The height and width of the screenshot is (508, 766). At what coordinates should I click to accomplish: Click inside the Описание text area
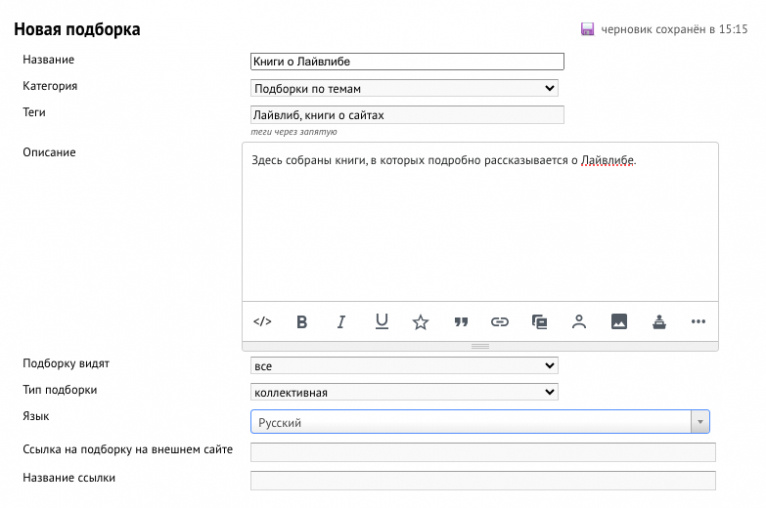480,222
